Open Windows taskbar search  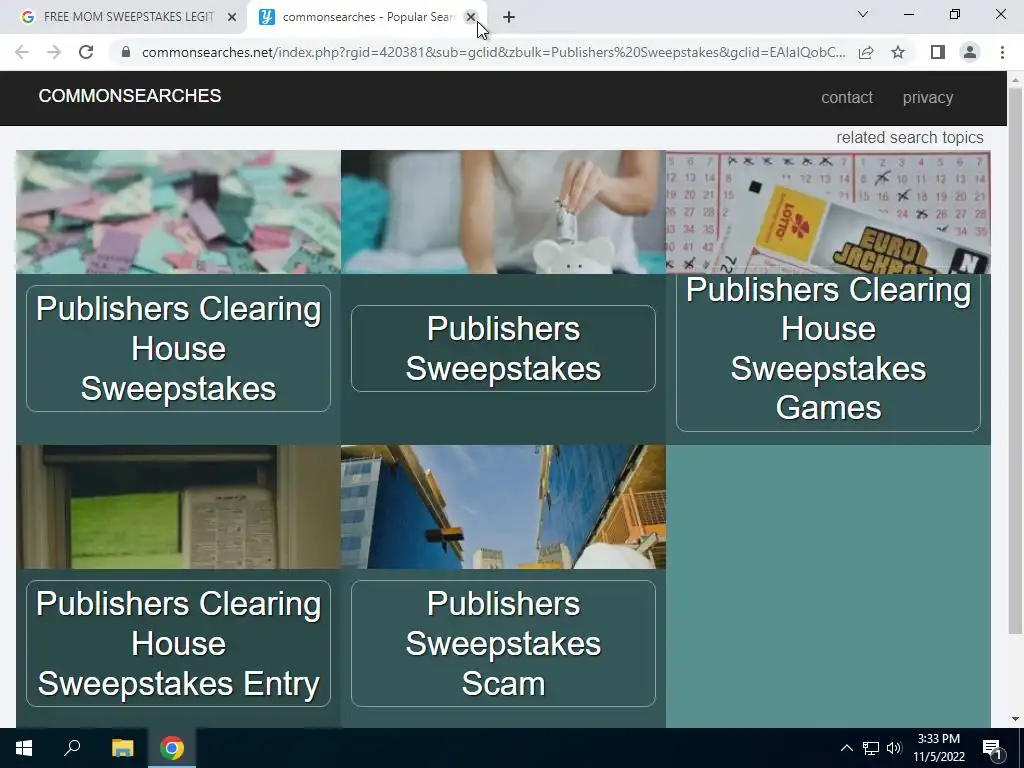point(72,748)
